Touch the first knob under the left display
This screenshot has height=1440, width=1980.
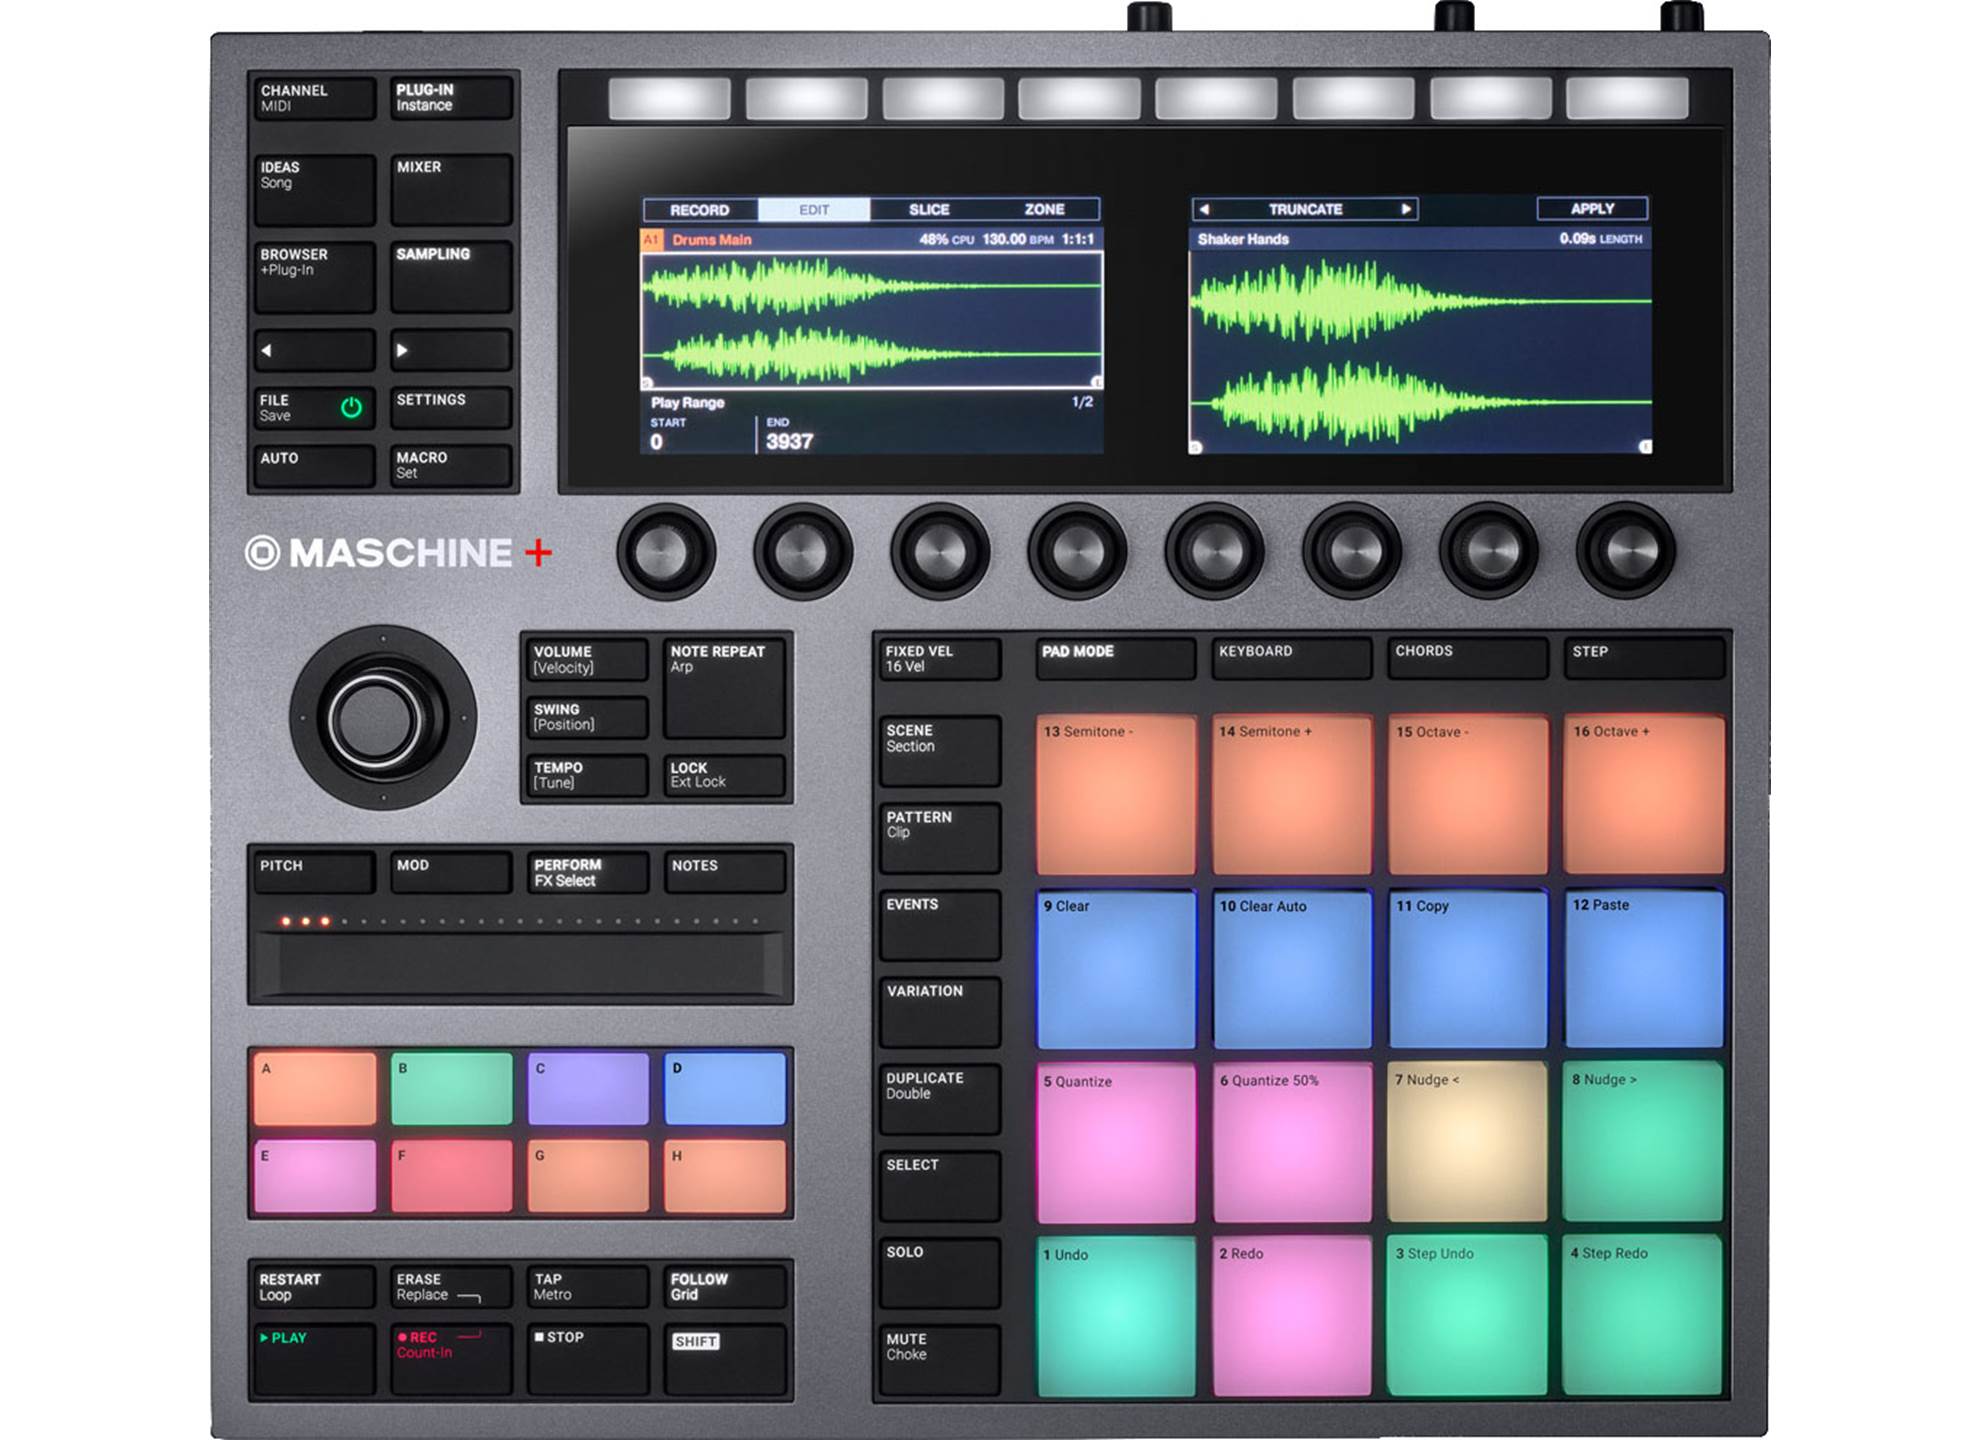(x=666, y=551)
